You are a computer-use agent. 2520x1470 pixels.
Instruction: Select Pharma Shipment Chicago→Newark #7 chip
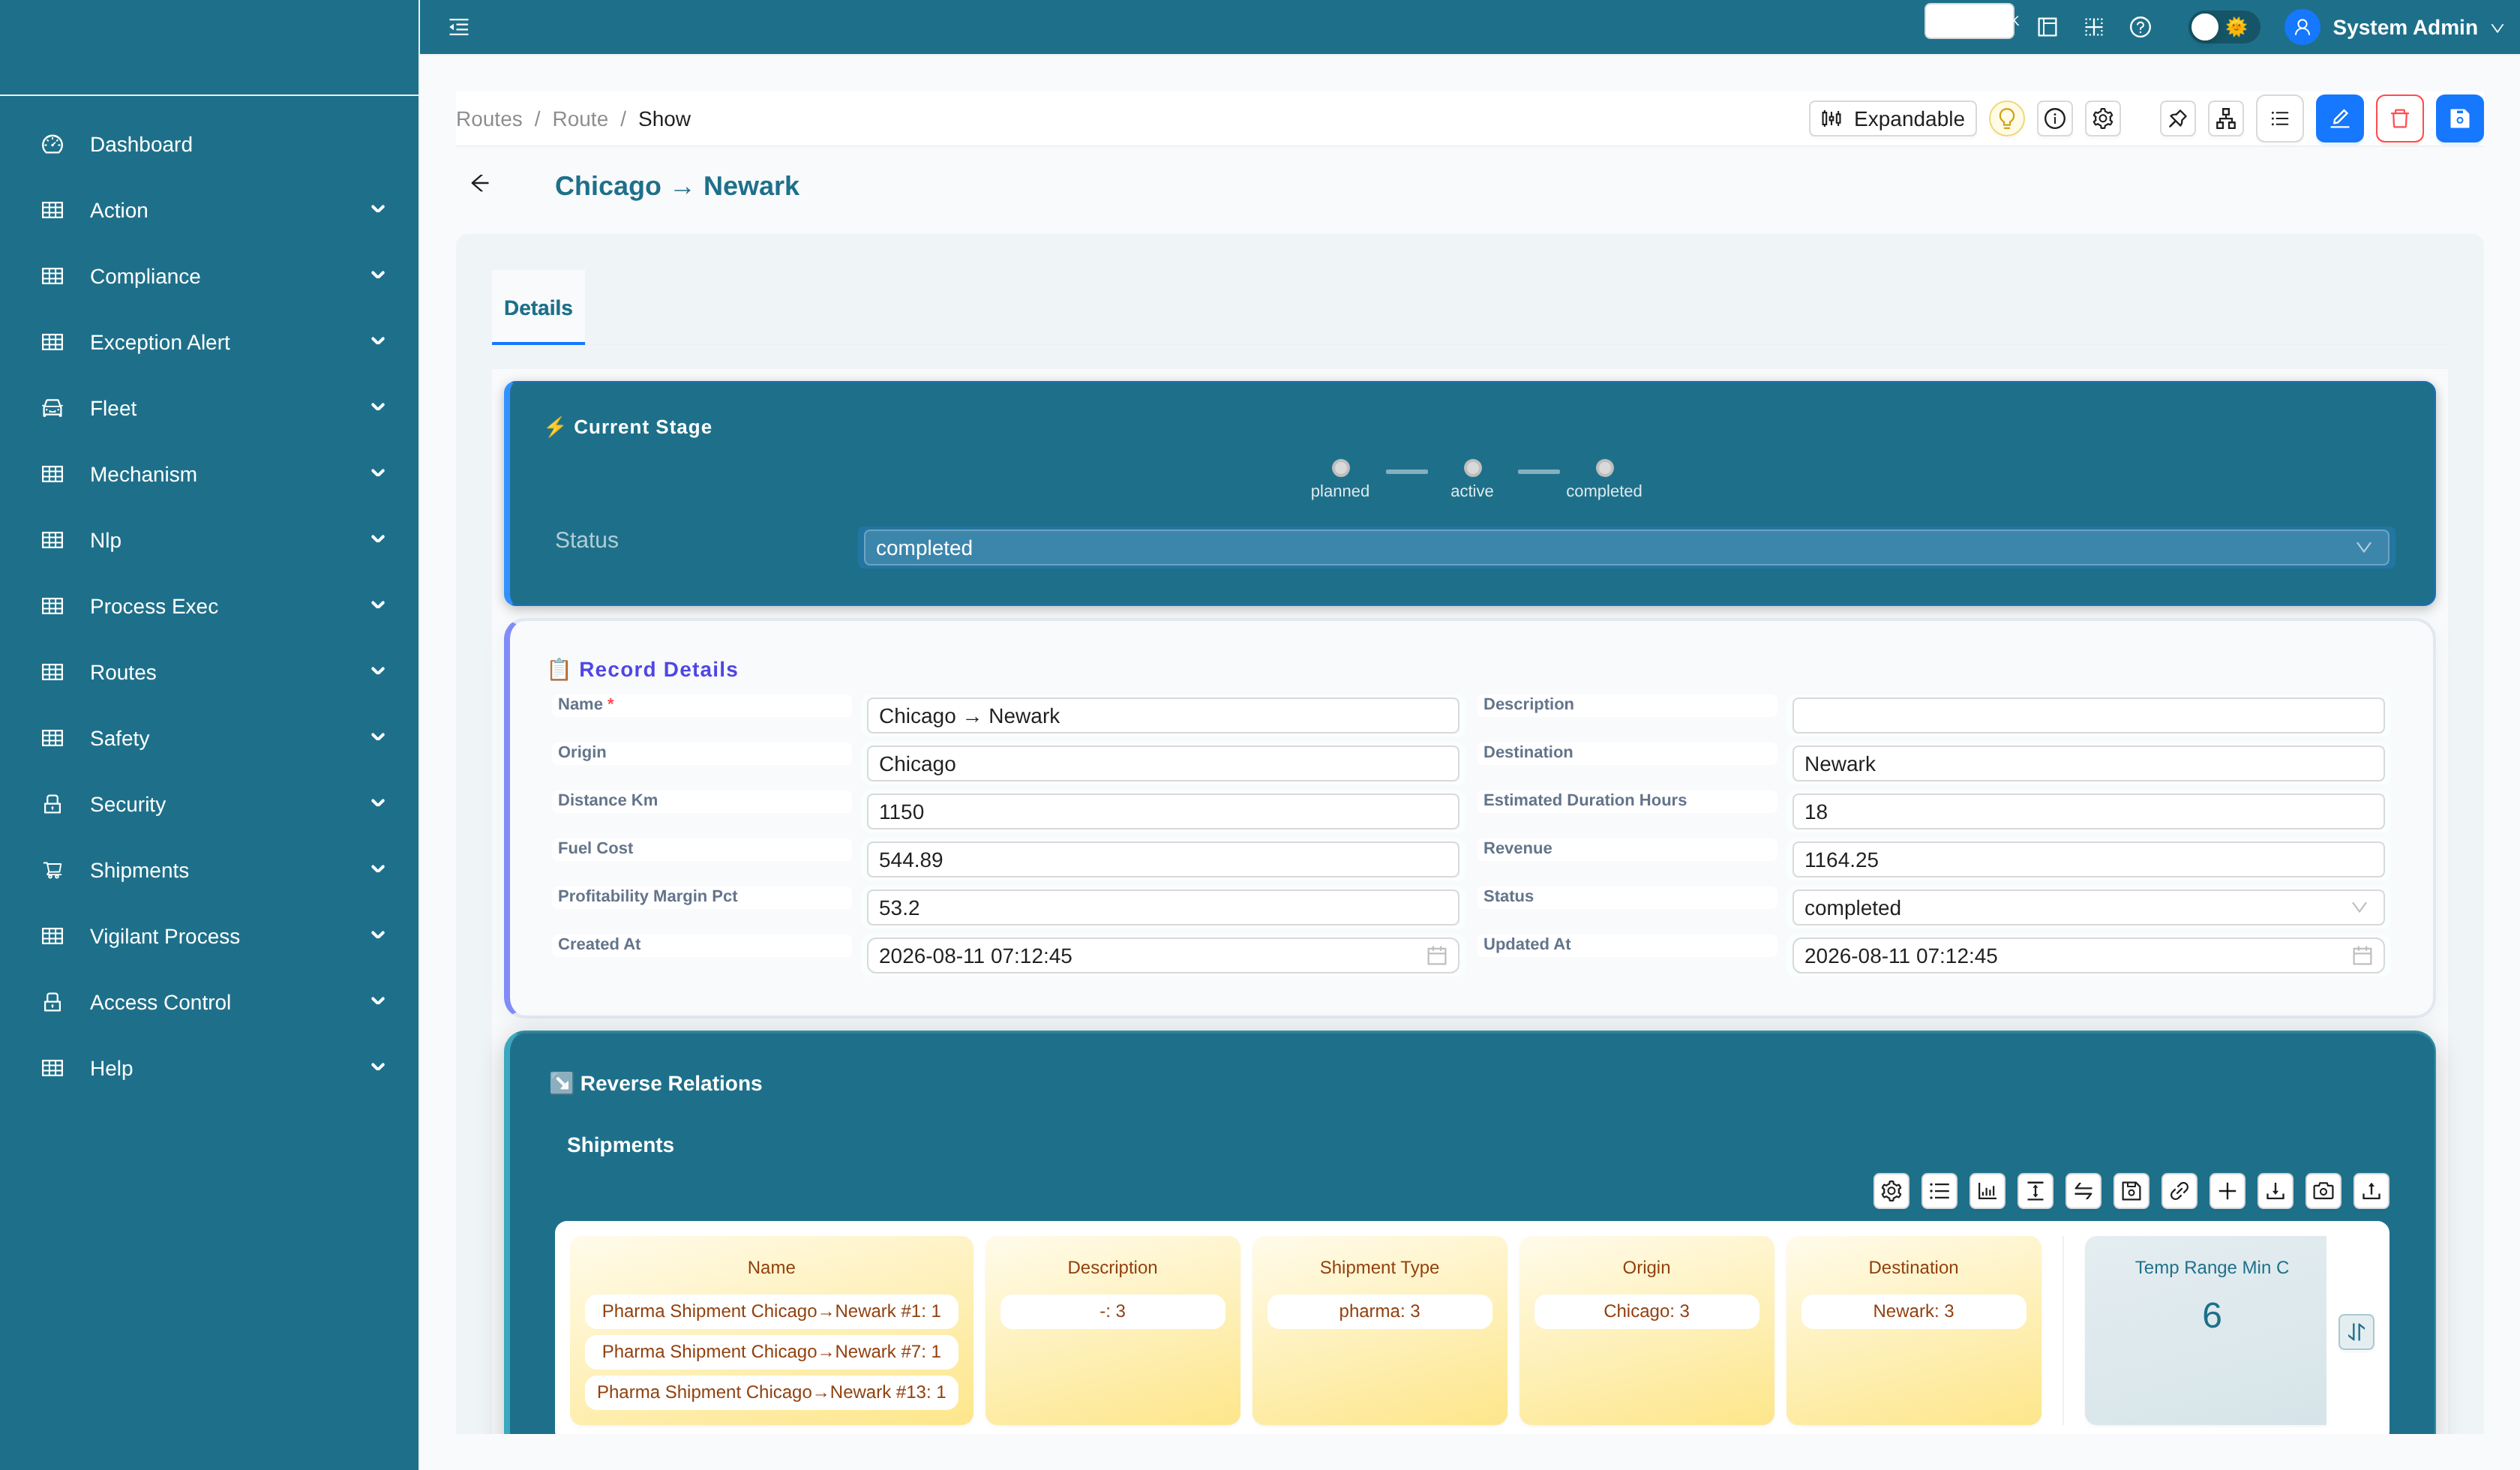[771, 1352]
